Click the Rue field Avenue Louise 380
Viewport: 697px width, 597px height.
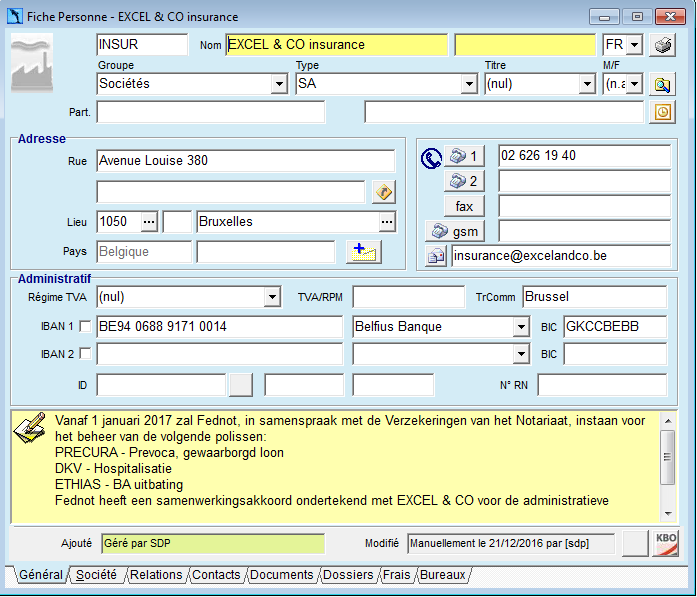coord(245,161)
